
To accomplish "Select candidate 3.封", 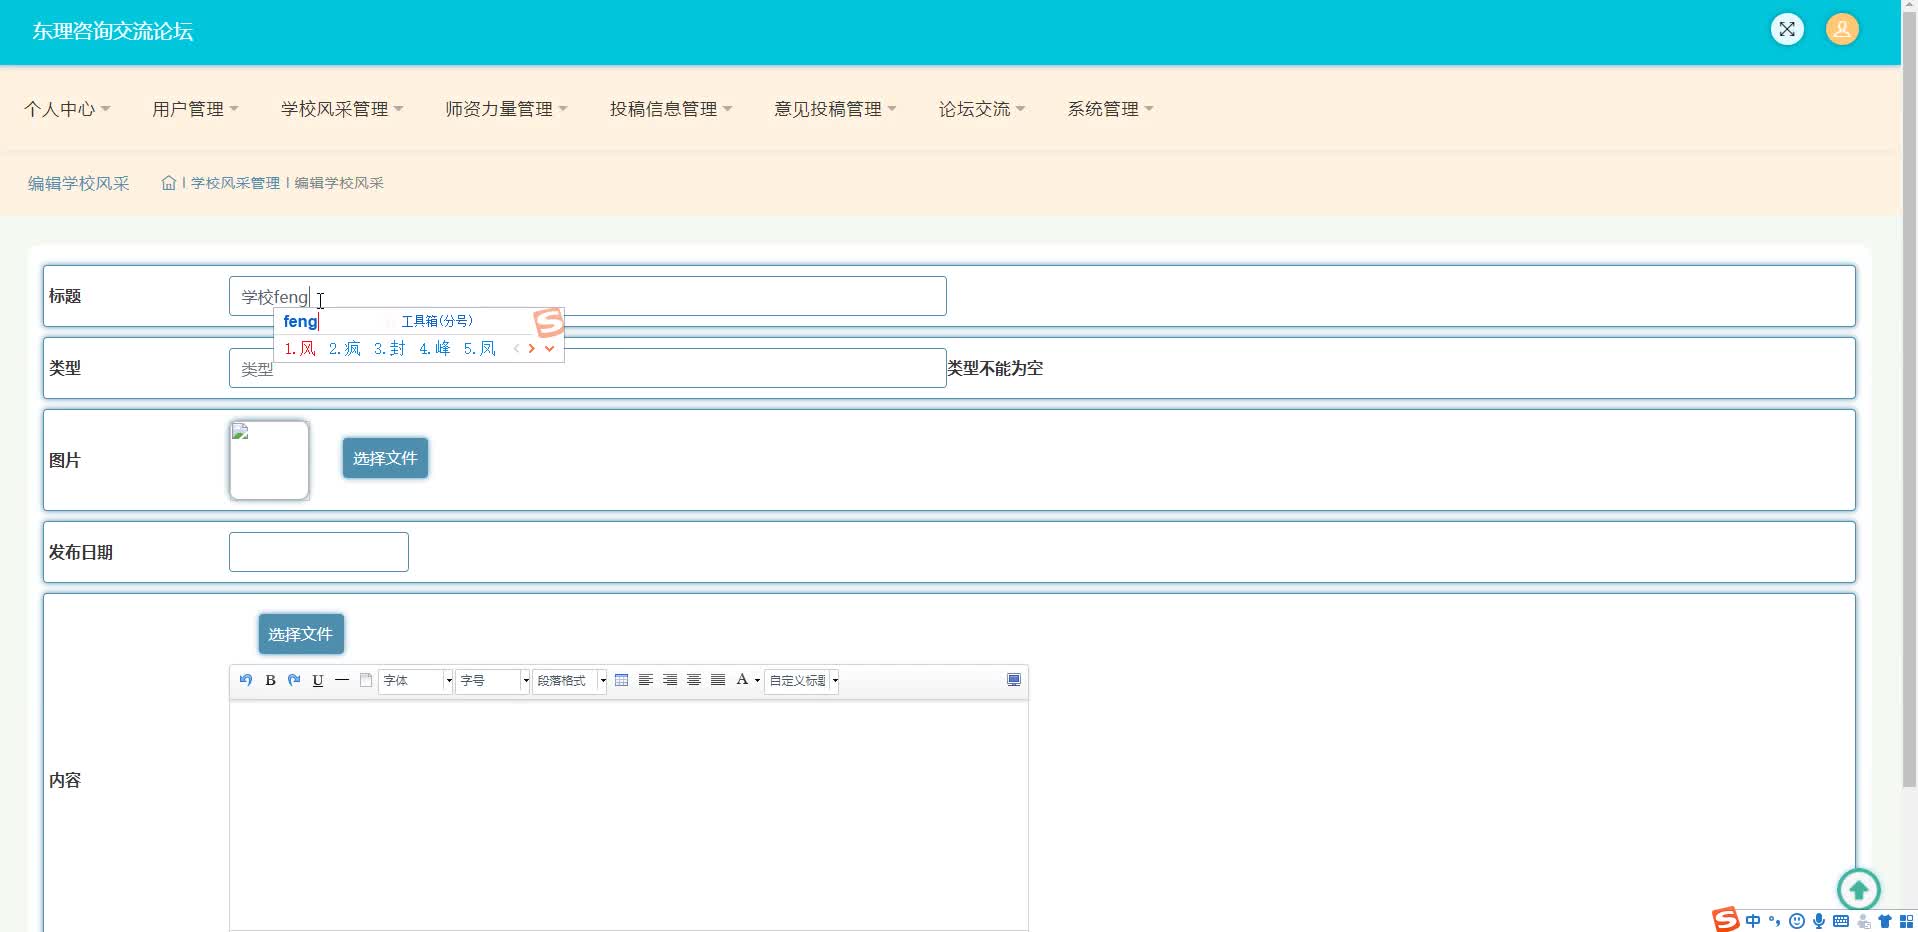I will point(390,349).
